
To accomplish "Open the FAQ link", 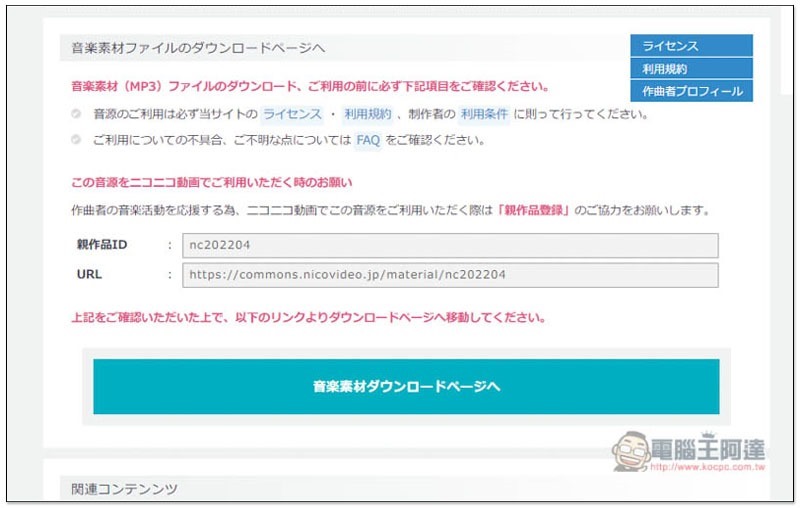I will (368, 140).
